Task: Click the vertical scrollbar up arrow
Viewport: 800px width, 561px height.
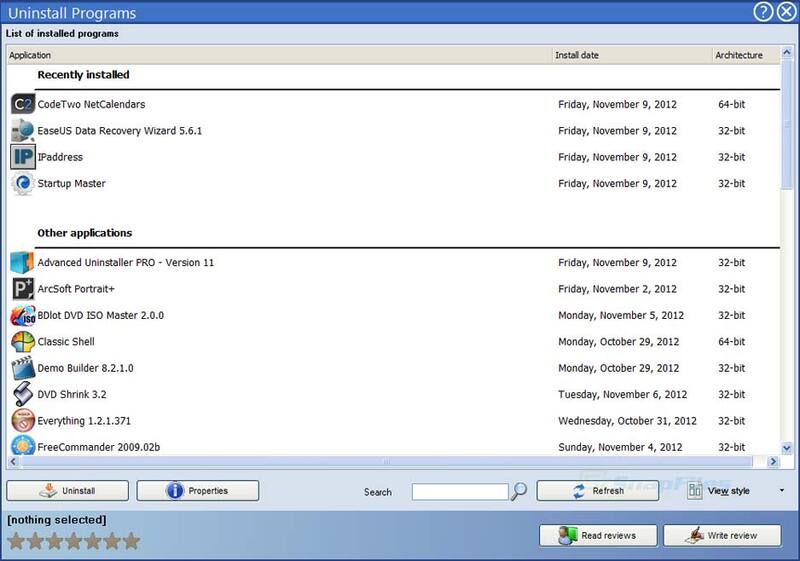Action: pos(786,53)
